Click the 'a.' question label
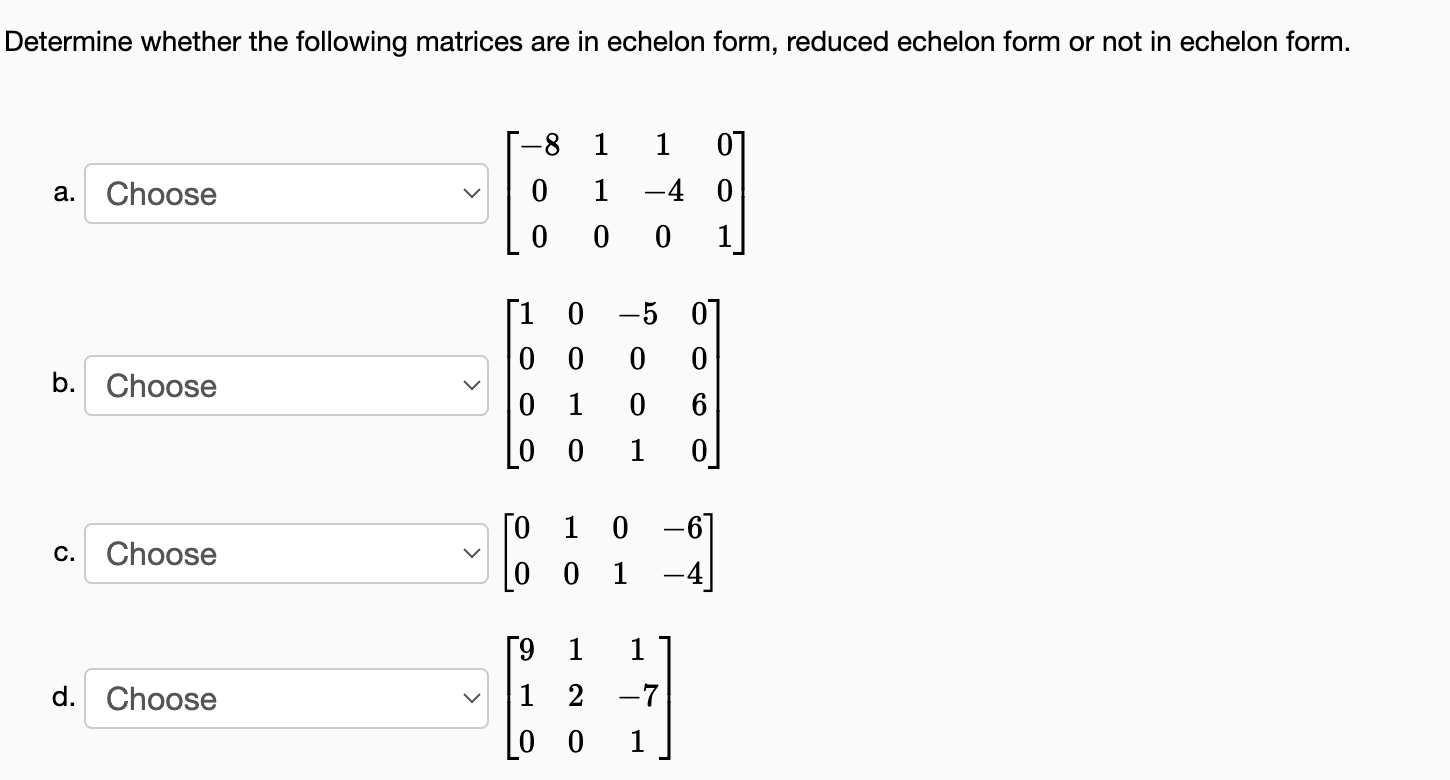 point(62,194)
